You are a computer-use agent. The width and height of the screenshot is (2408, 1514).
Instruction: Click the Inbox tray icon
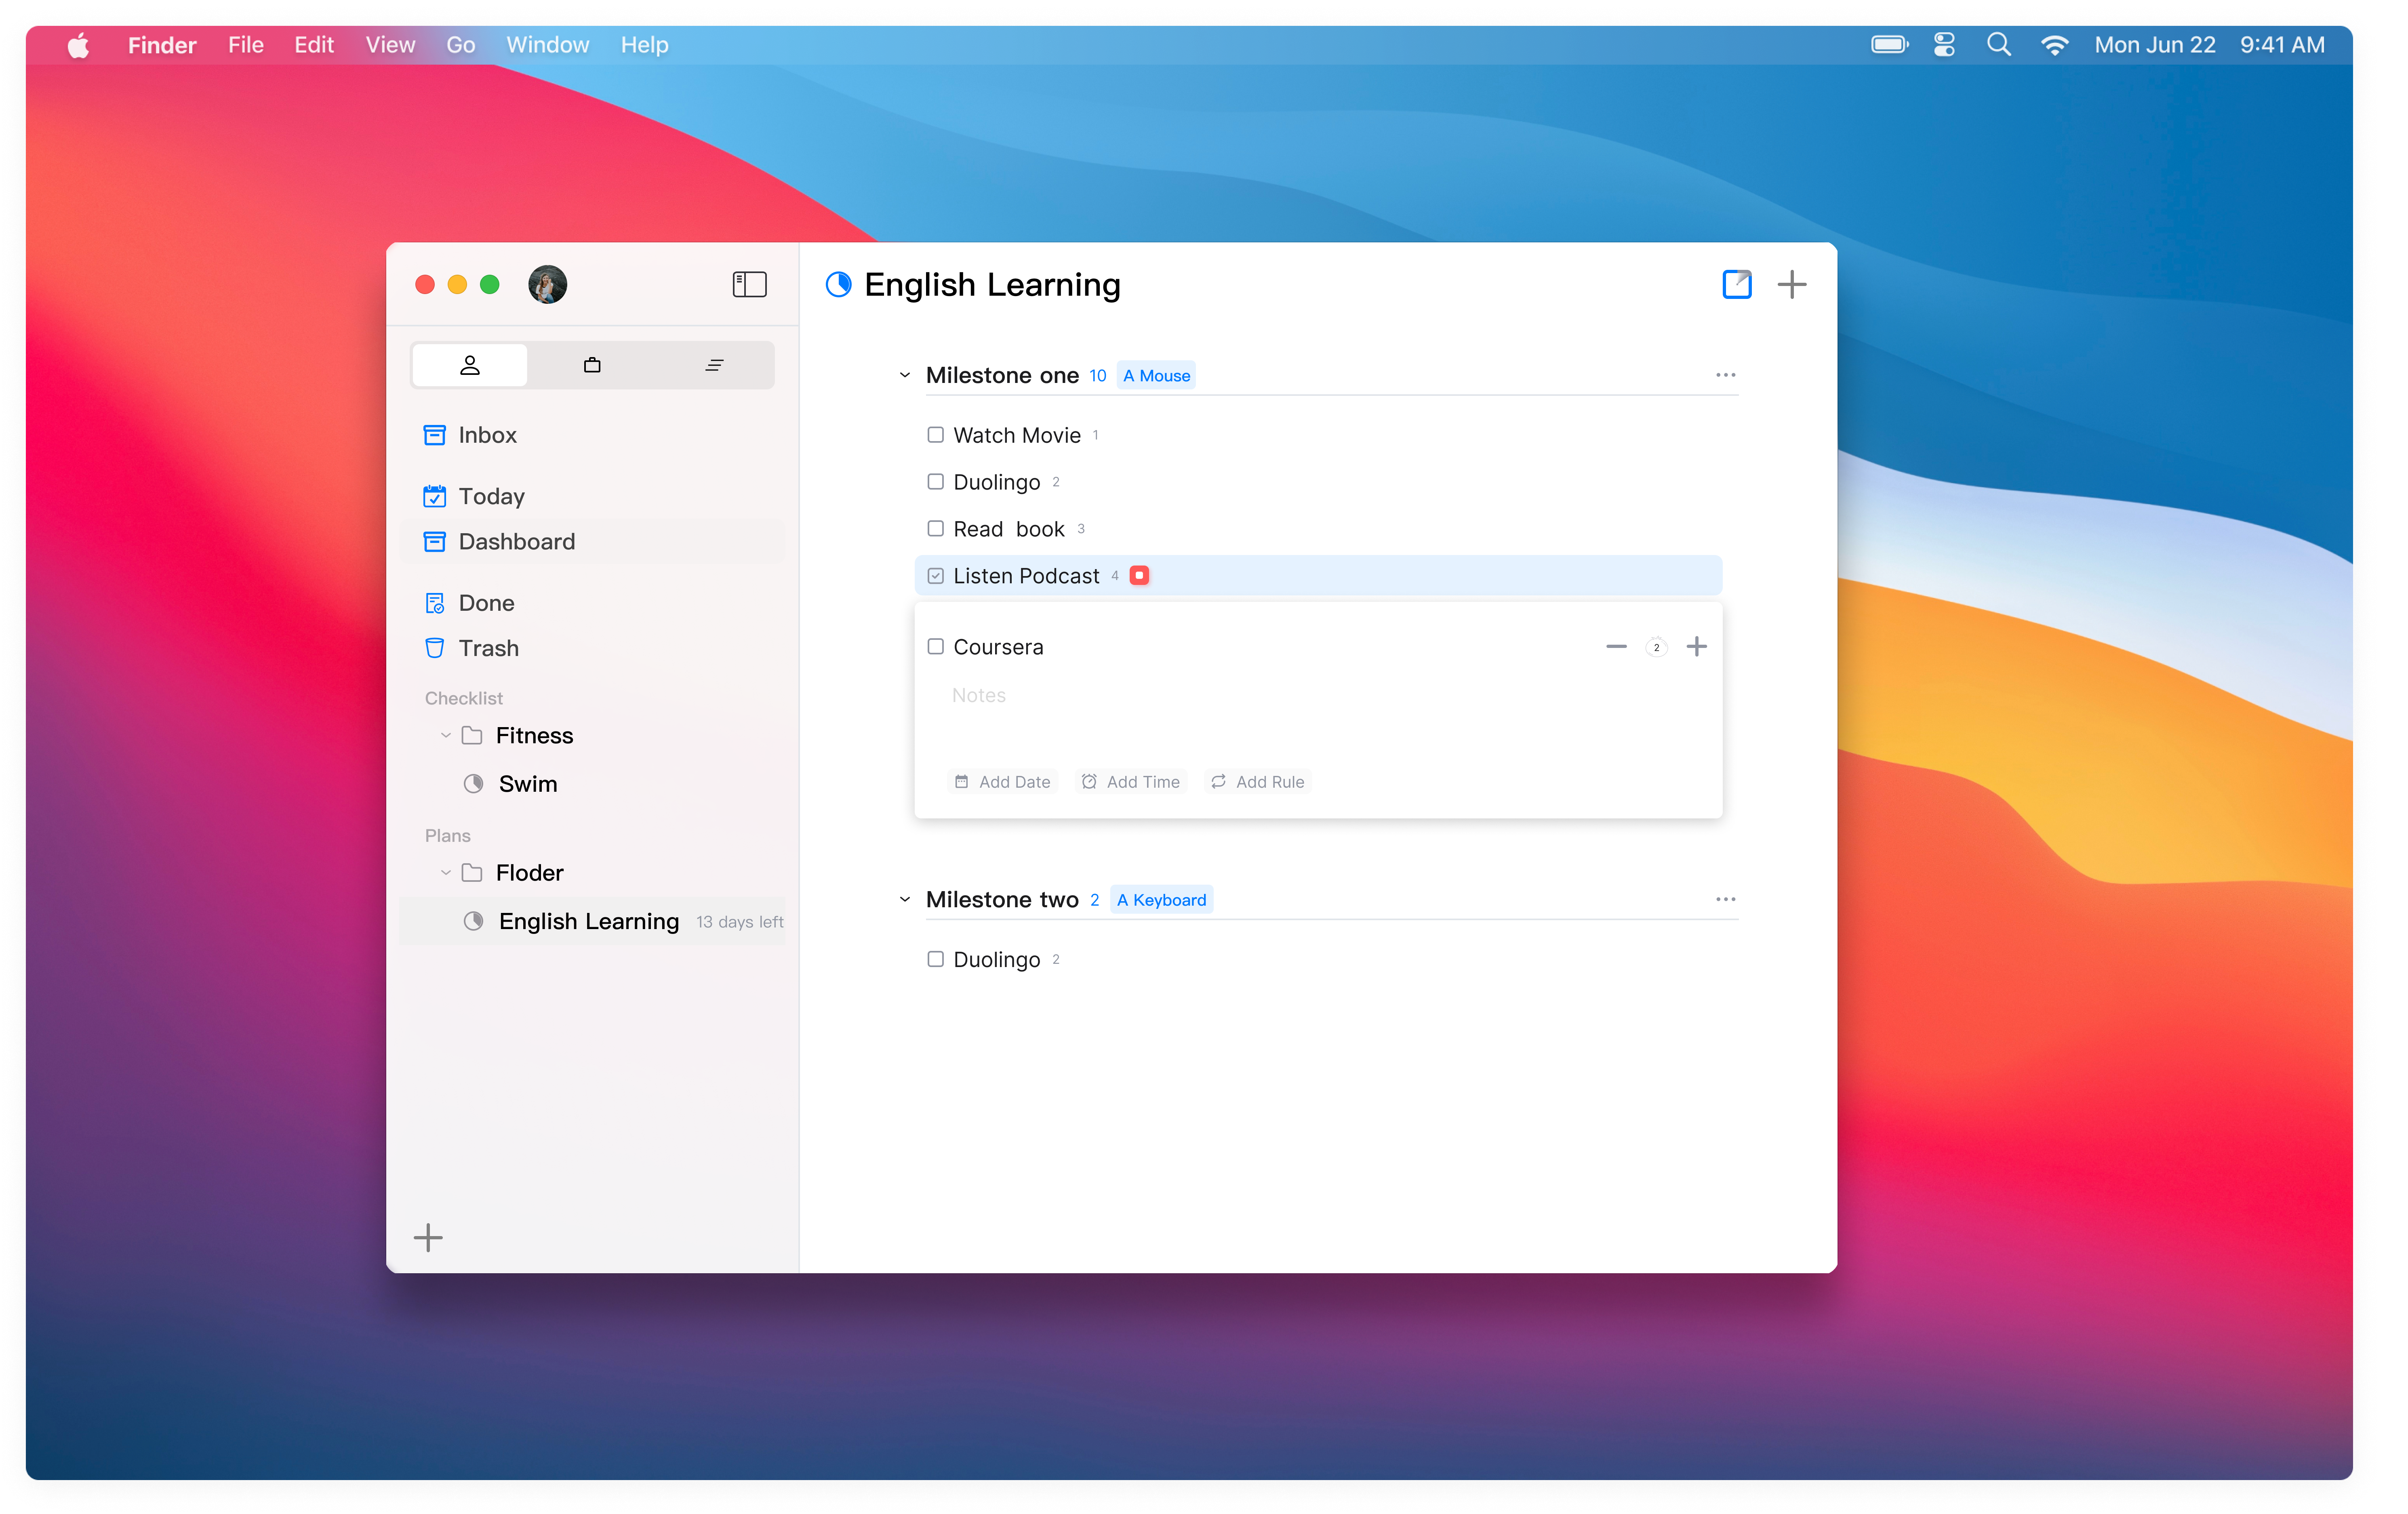tap(434, 435)
